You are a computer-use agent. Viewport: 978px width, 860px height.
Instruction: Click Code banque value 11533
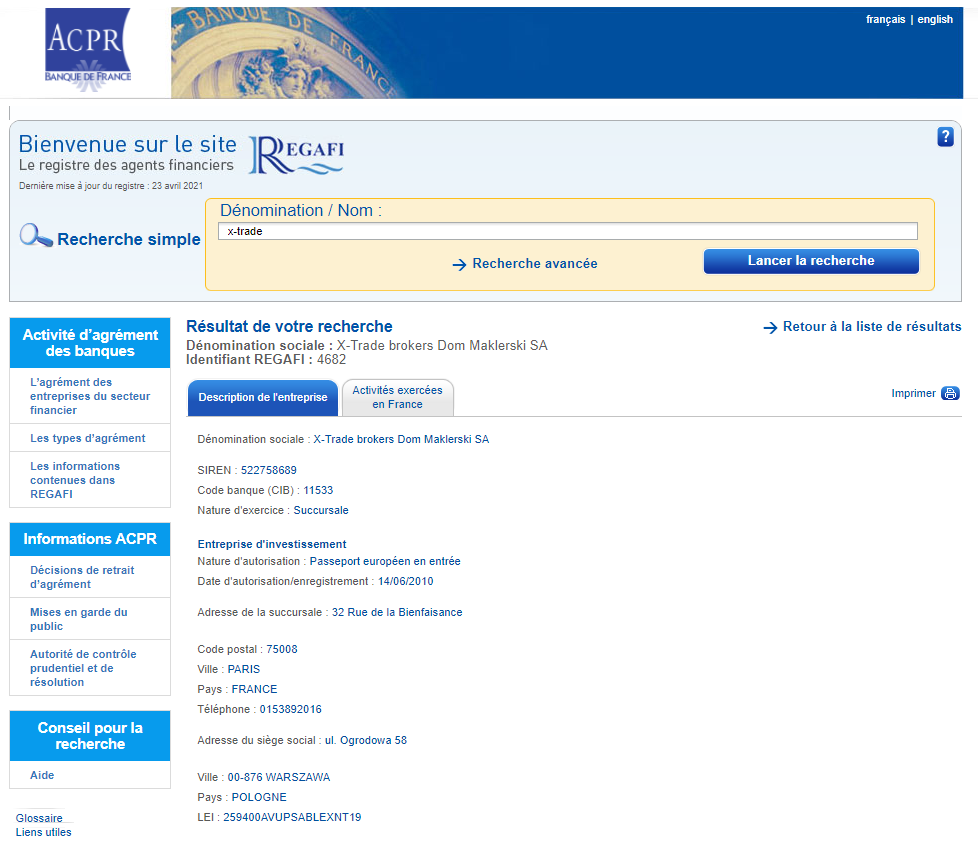click(x=318, y=490)
